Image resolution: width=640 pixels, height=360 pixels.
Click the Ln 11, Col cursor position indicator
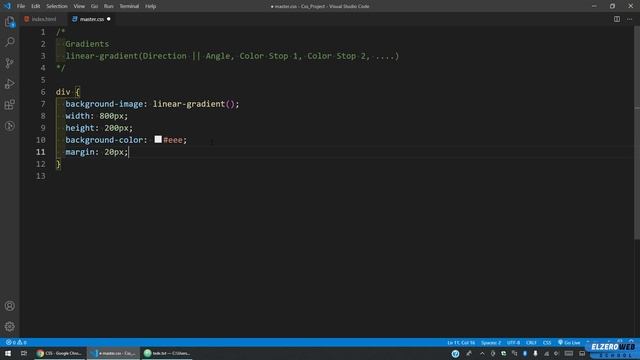(x=461, y=342)
